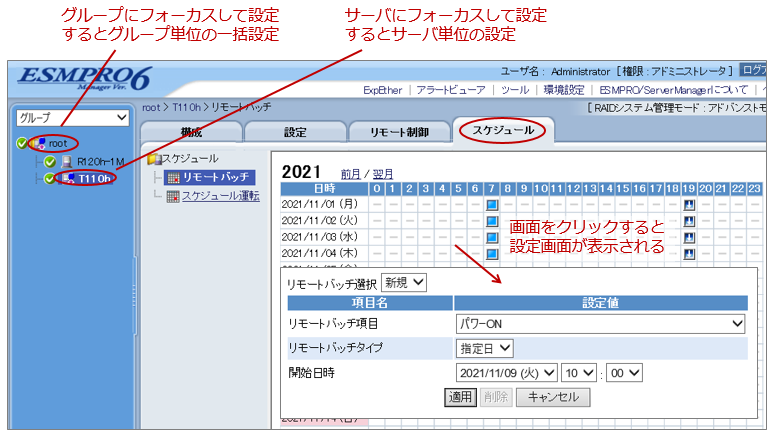This screenshot has height=439, width=773.
Task: Click the 2021/11/02 (火) date row label
Action: 320,220
